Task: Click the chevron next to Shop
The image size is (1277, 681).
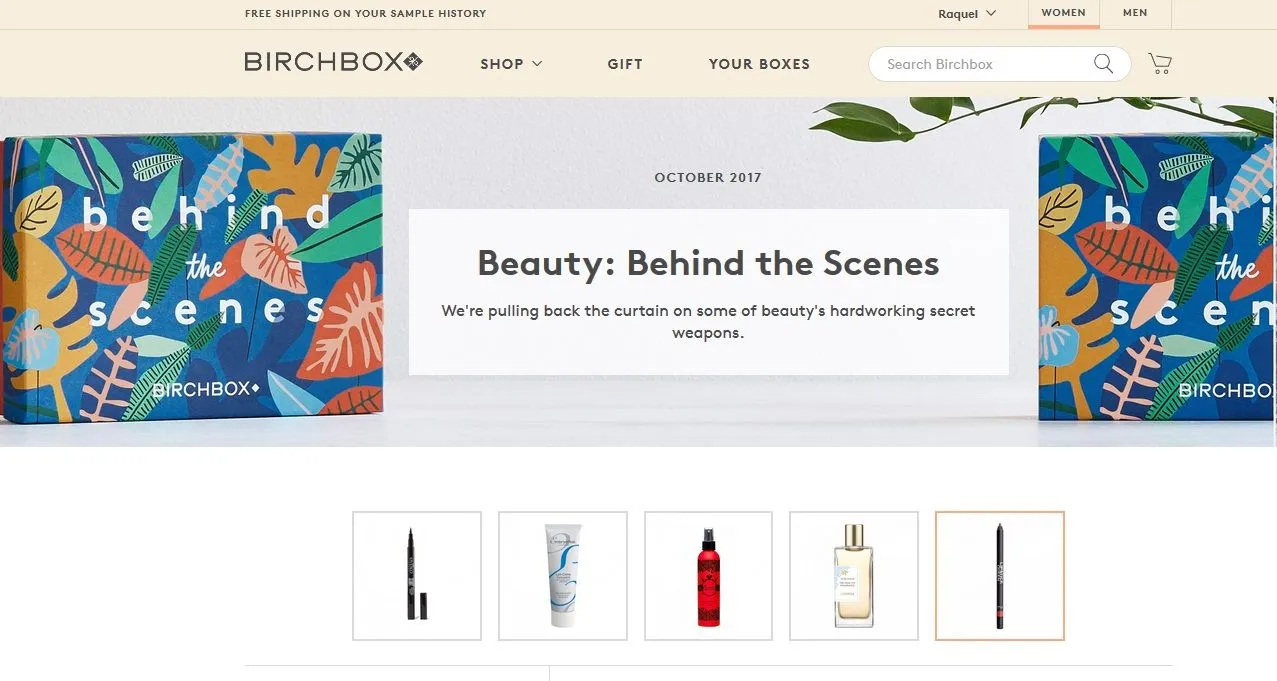Action: [x=537, y=64]
